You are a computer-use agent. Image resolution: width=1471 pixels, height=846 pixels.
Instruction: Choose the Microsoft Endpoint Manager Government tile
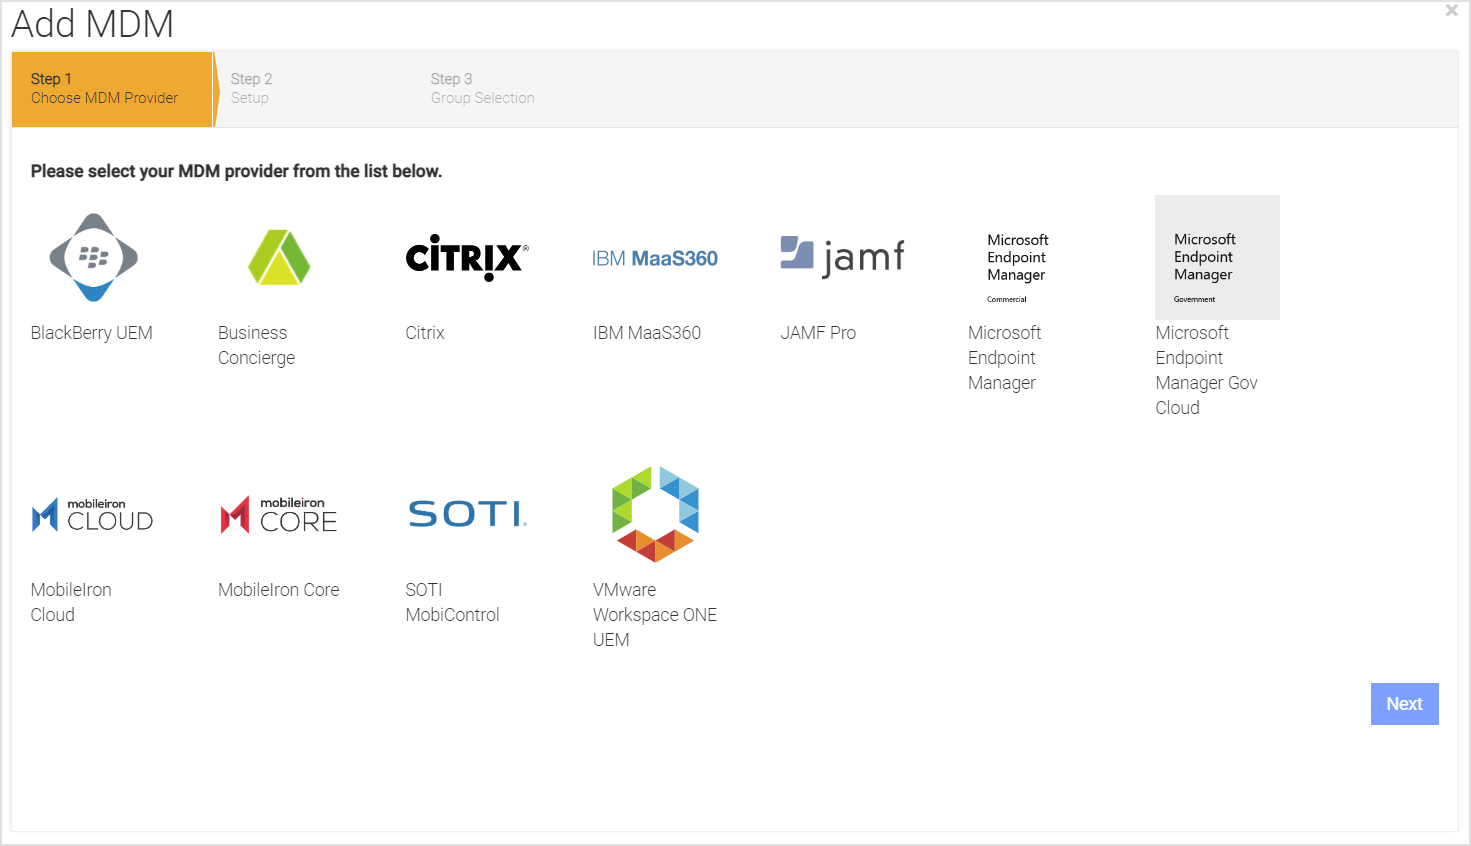pos(1217,257)
